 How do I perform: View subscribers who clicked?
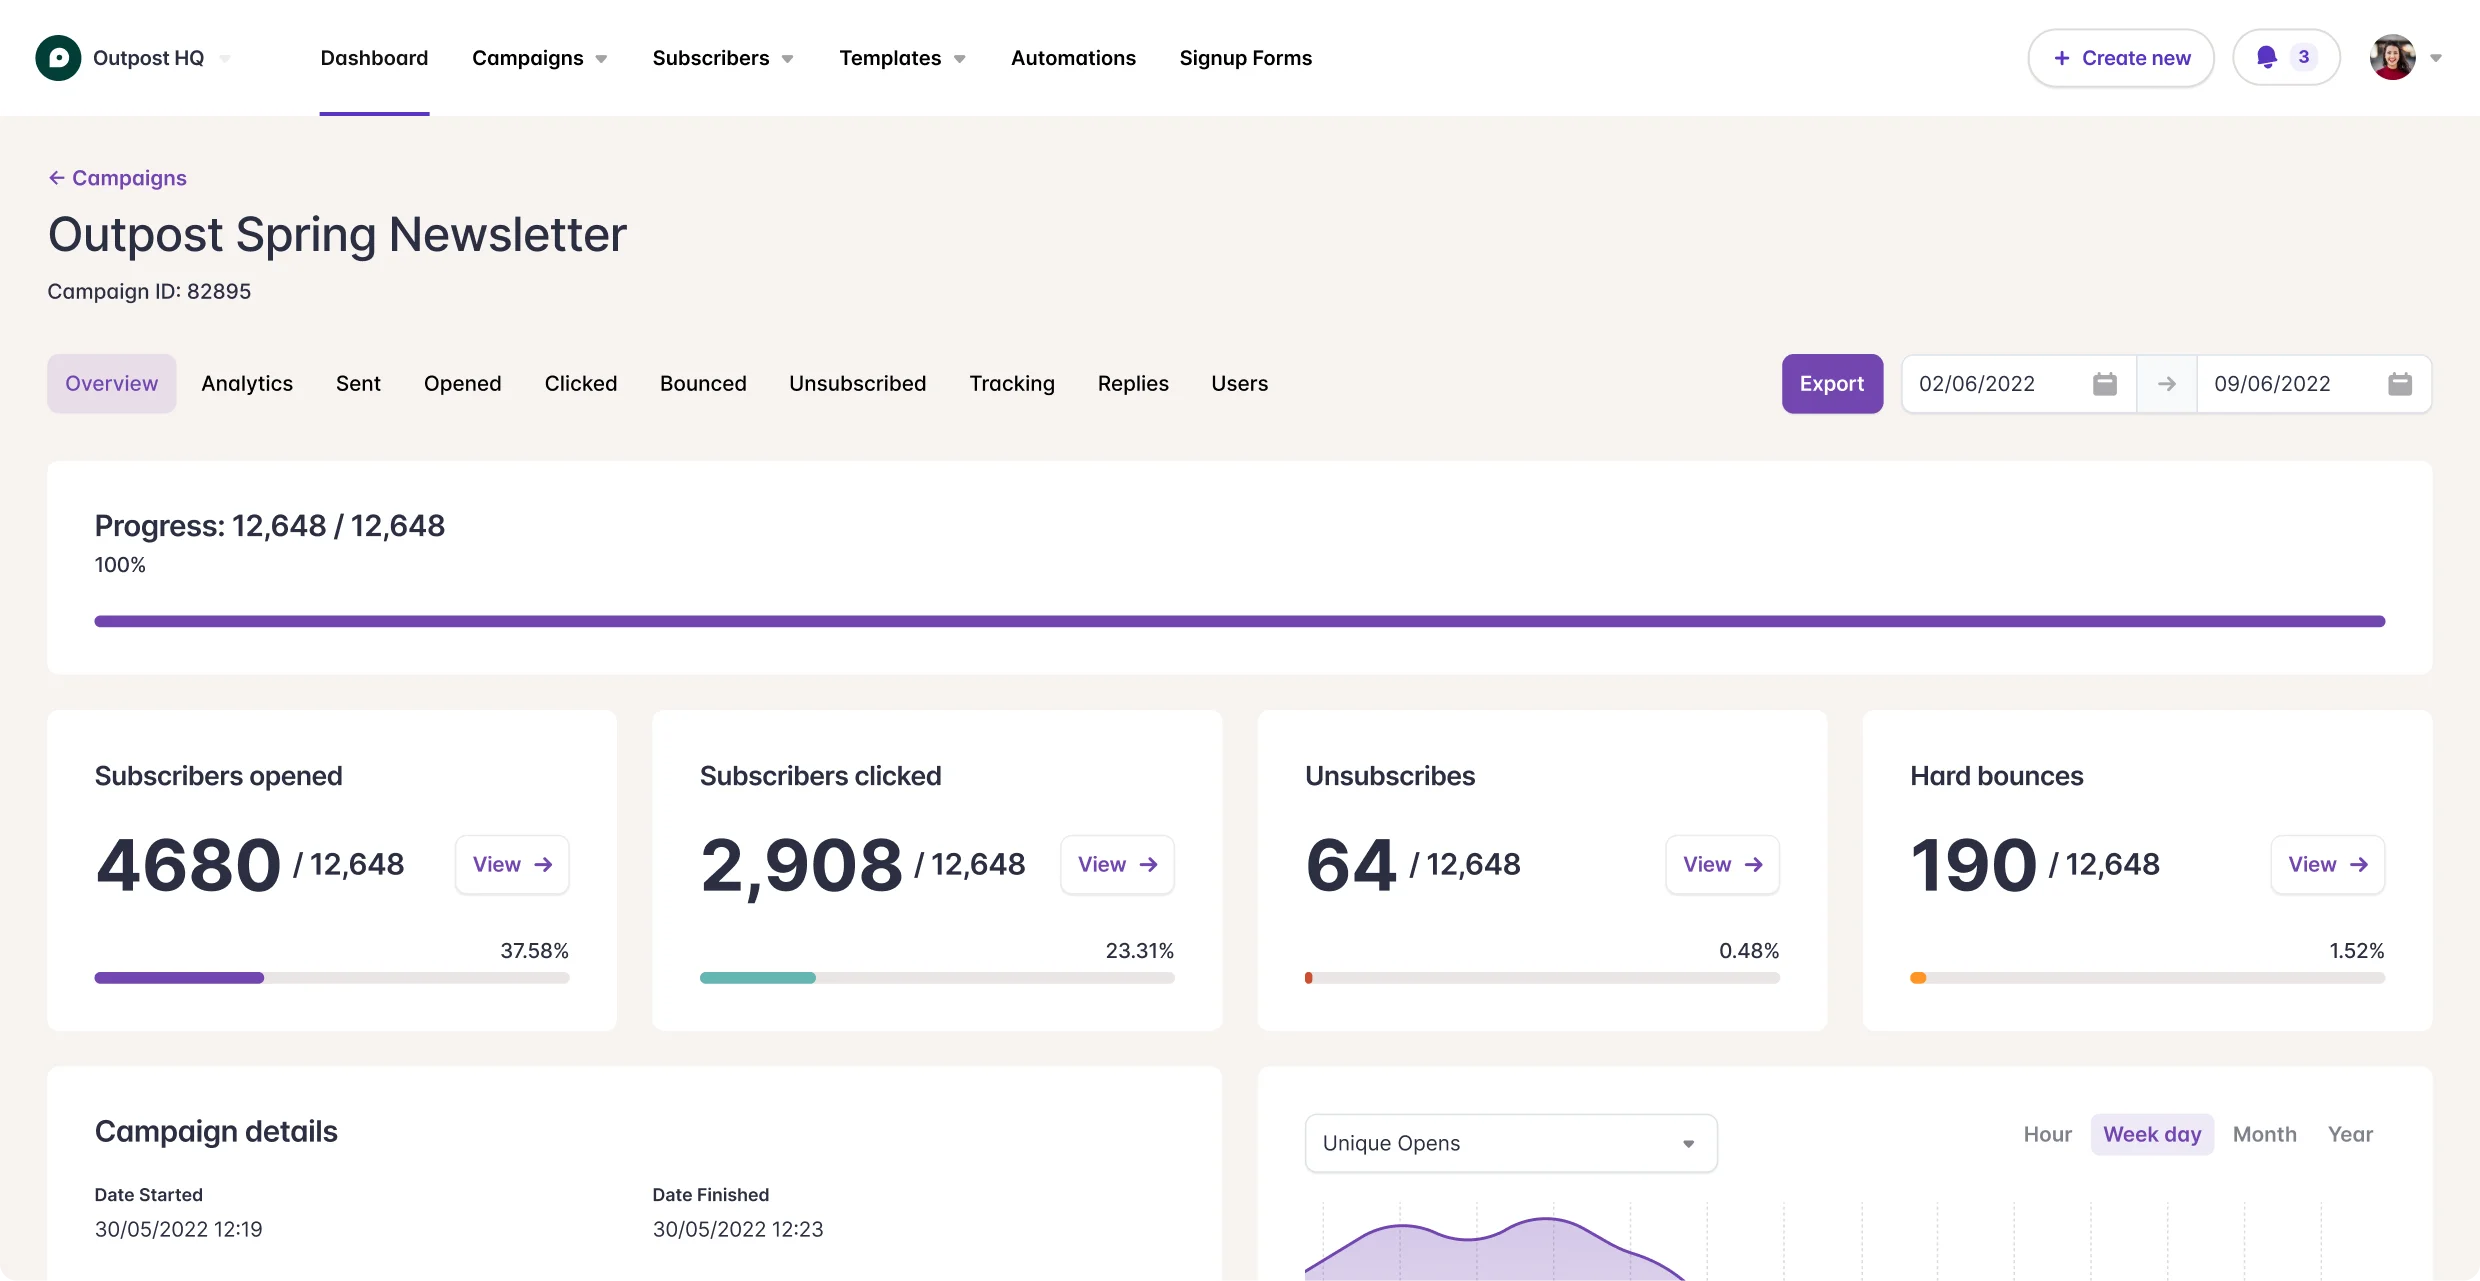1117,865
